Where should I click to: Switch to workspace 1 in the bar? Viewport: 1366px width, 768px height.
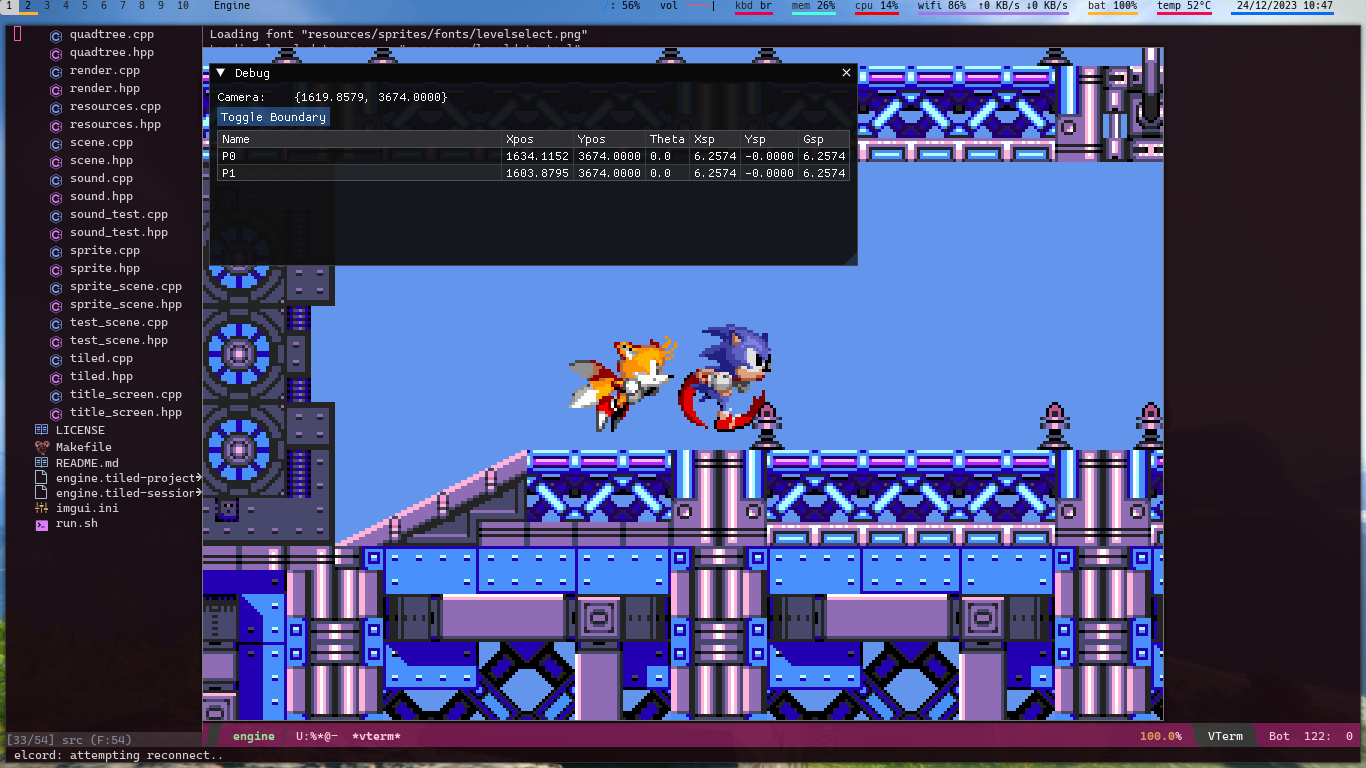[9, 6]
